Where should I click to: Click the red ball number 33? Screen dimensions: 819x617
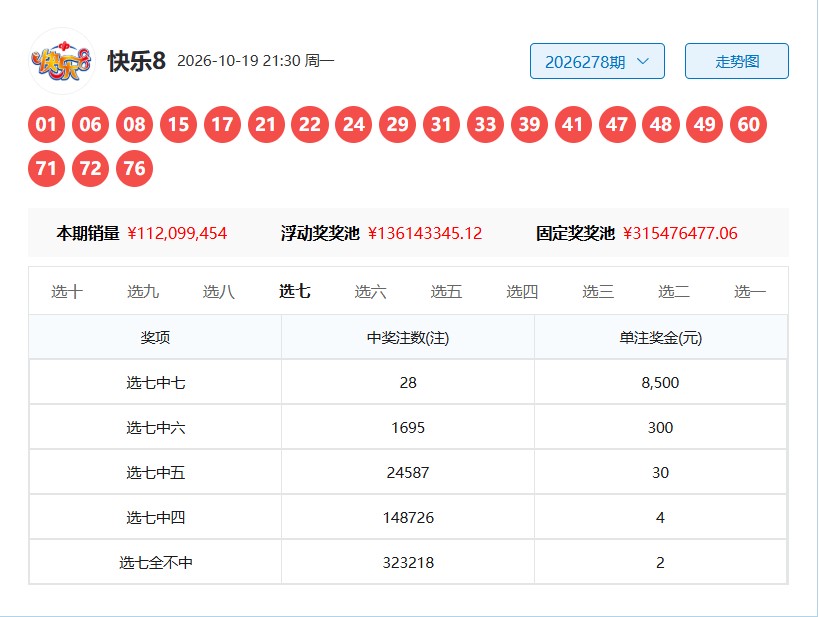(485, 124)
